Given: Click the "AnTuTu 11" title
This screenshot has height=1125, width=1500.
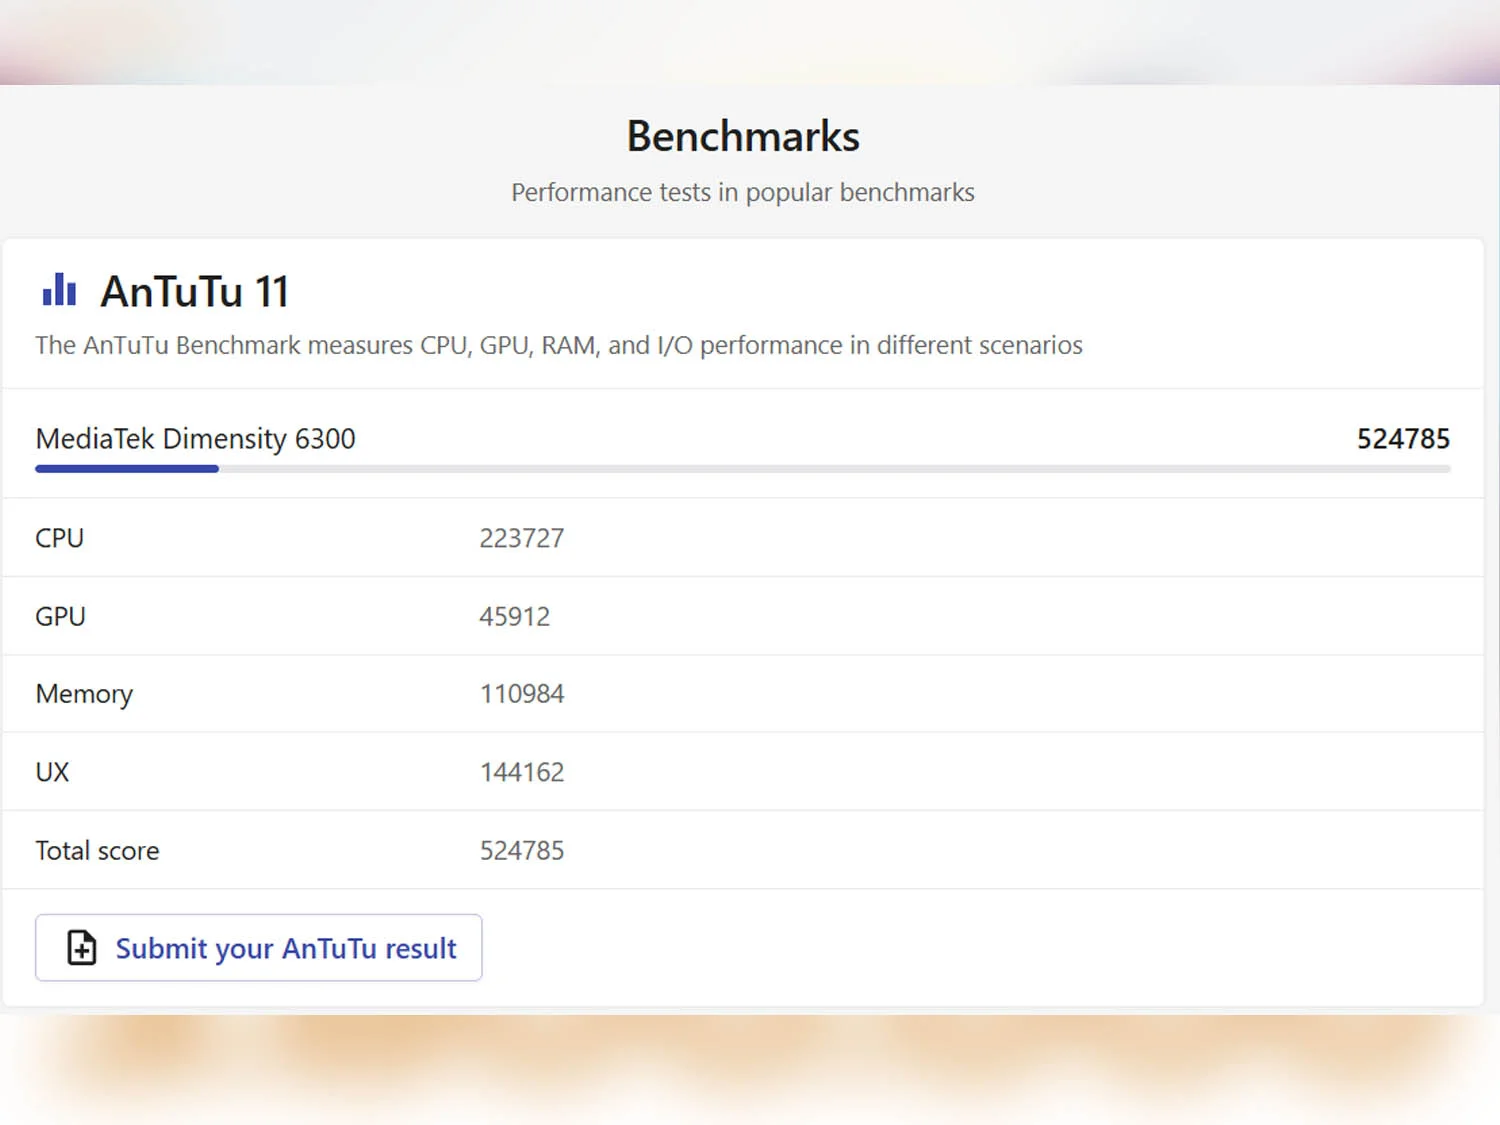Looking at the screenshot, I should coord(195,292).
